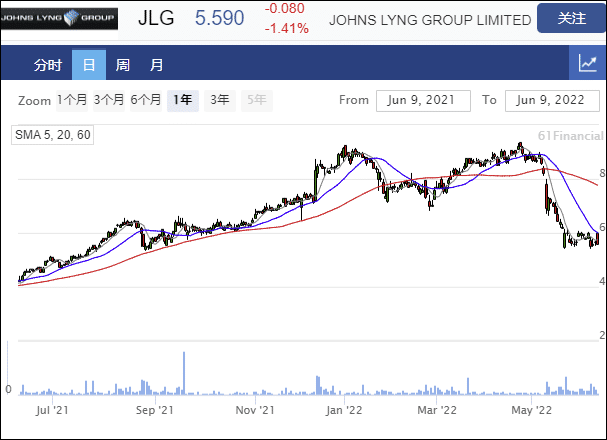607x440 pixels.
Task: Click the Zoom label text
Action: tap(34, 101)
